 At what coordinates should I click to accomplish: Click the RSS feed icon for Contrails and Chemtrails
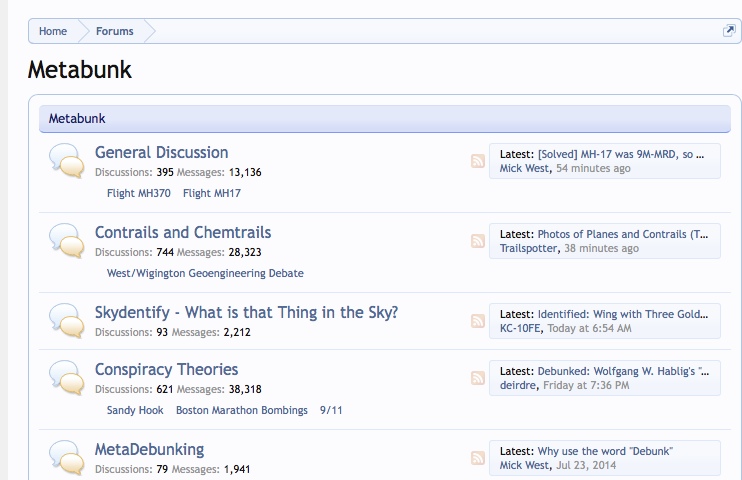pos(477,241)
